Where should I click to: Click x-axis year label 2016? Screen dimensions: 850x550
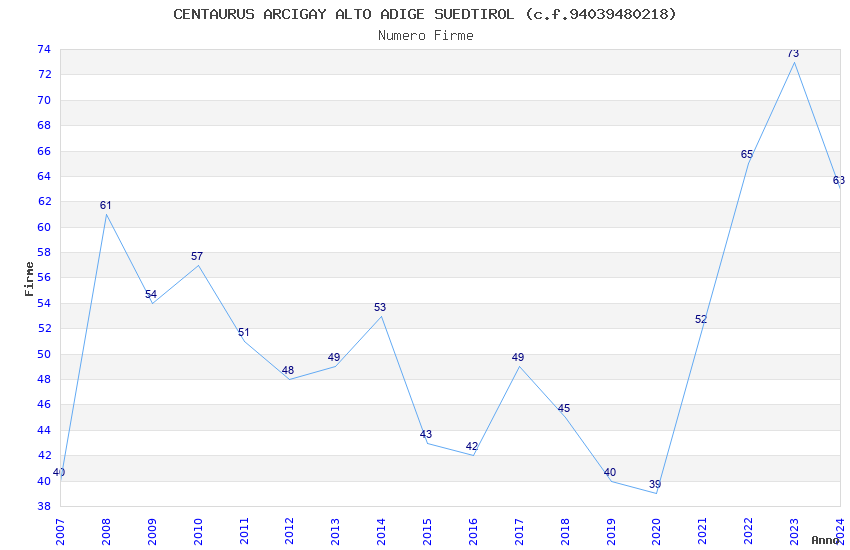point(473,532)
